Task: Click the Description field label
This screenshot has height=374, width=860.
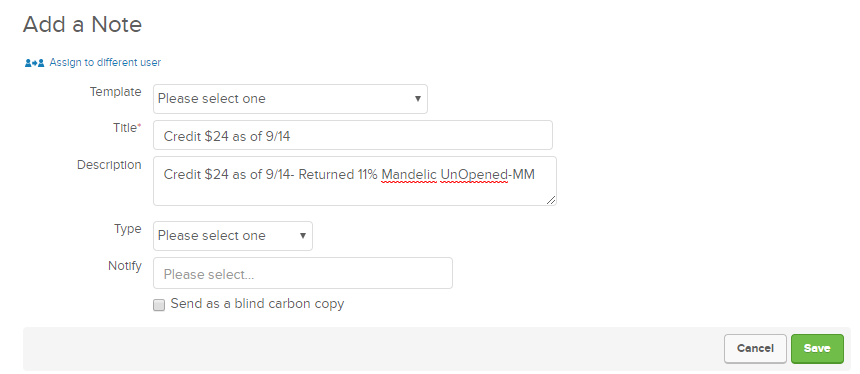Action: (109, 165)
